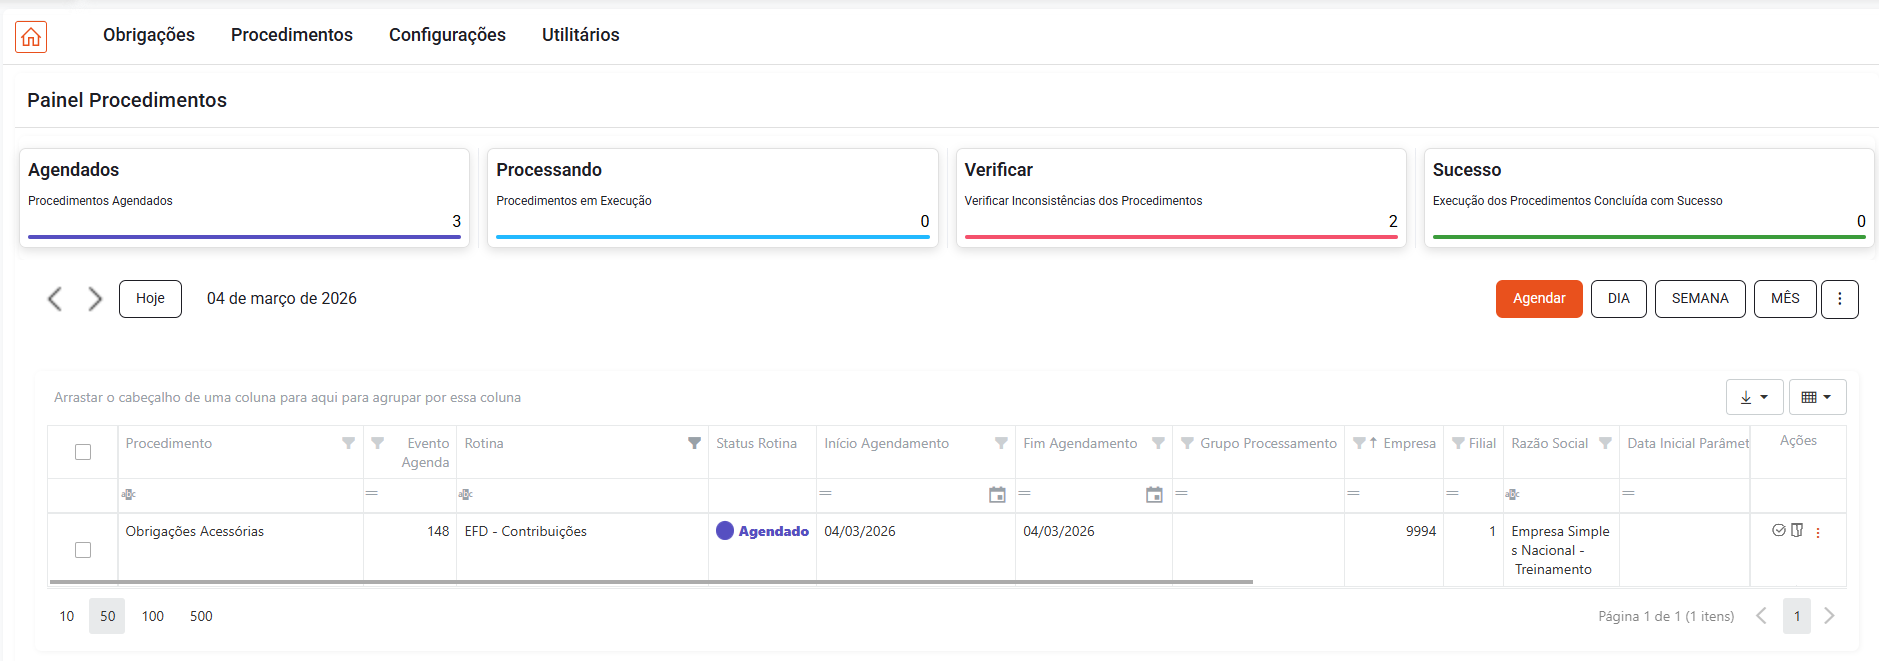Click the grid's horizontal scrollbar
Image resolution: width=1879 pixels, height=661 pixels.
pos(650,581)
